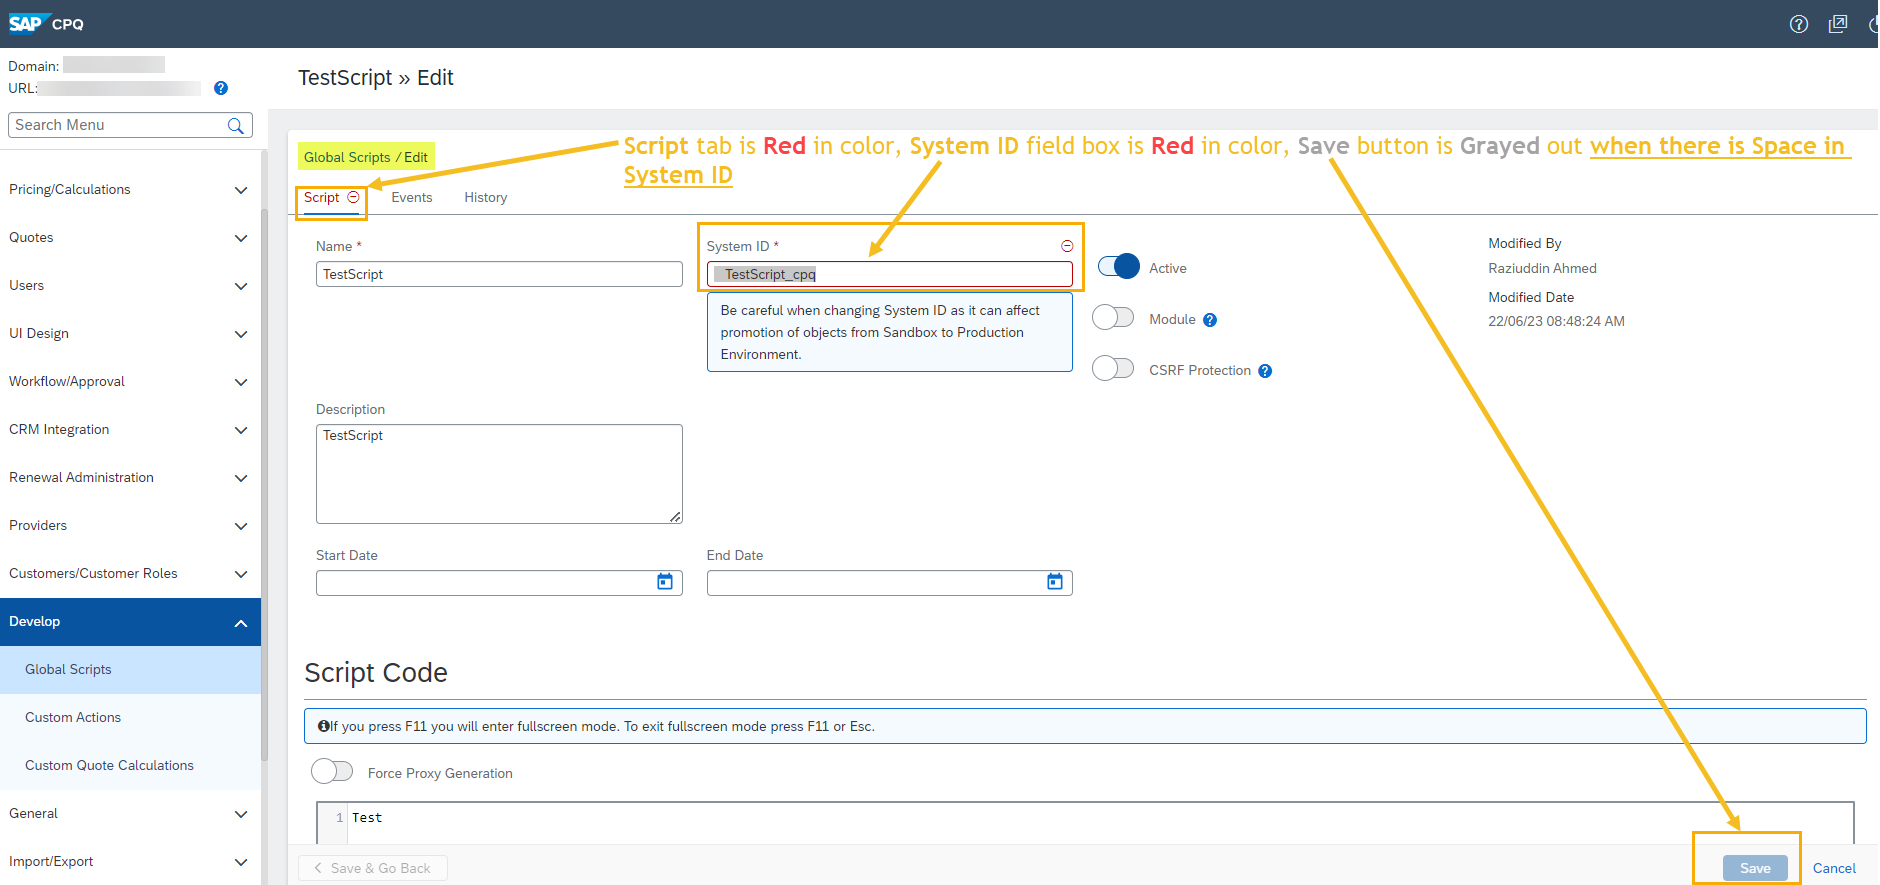Click the help icon beside Module
This screenshot has width=1880, height=885.
(x=1210, y=320)
